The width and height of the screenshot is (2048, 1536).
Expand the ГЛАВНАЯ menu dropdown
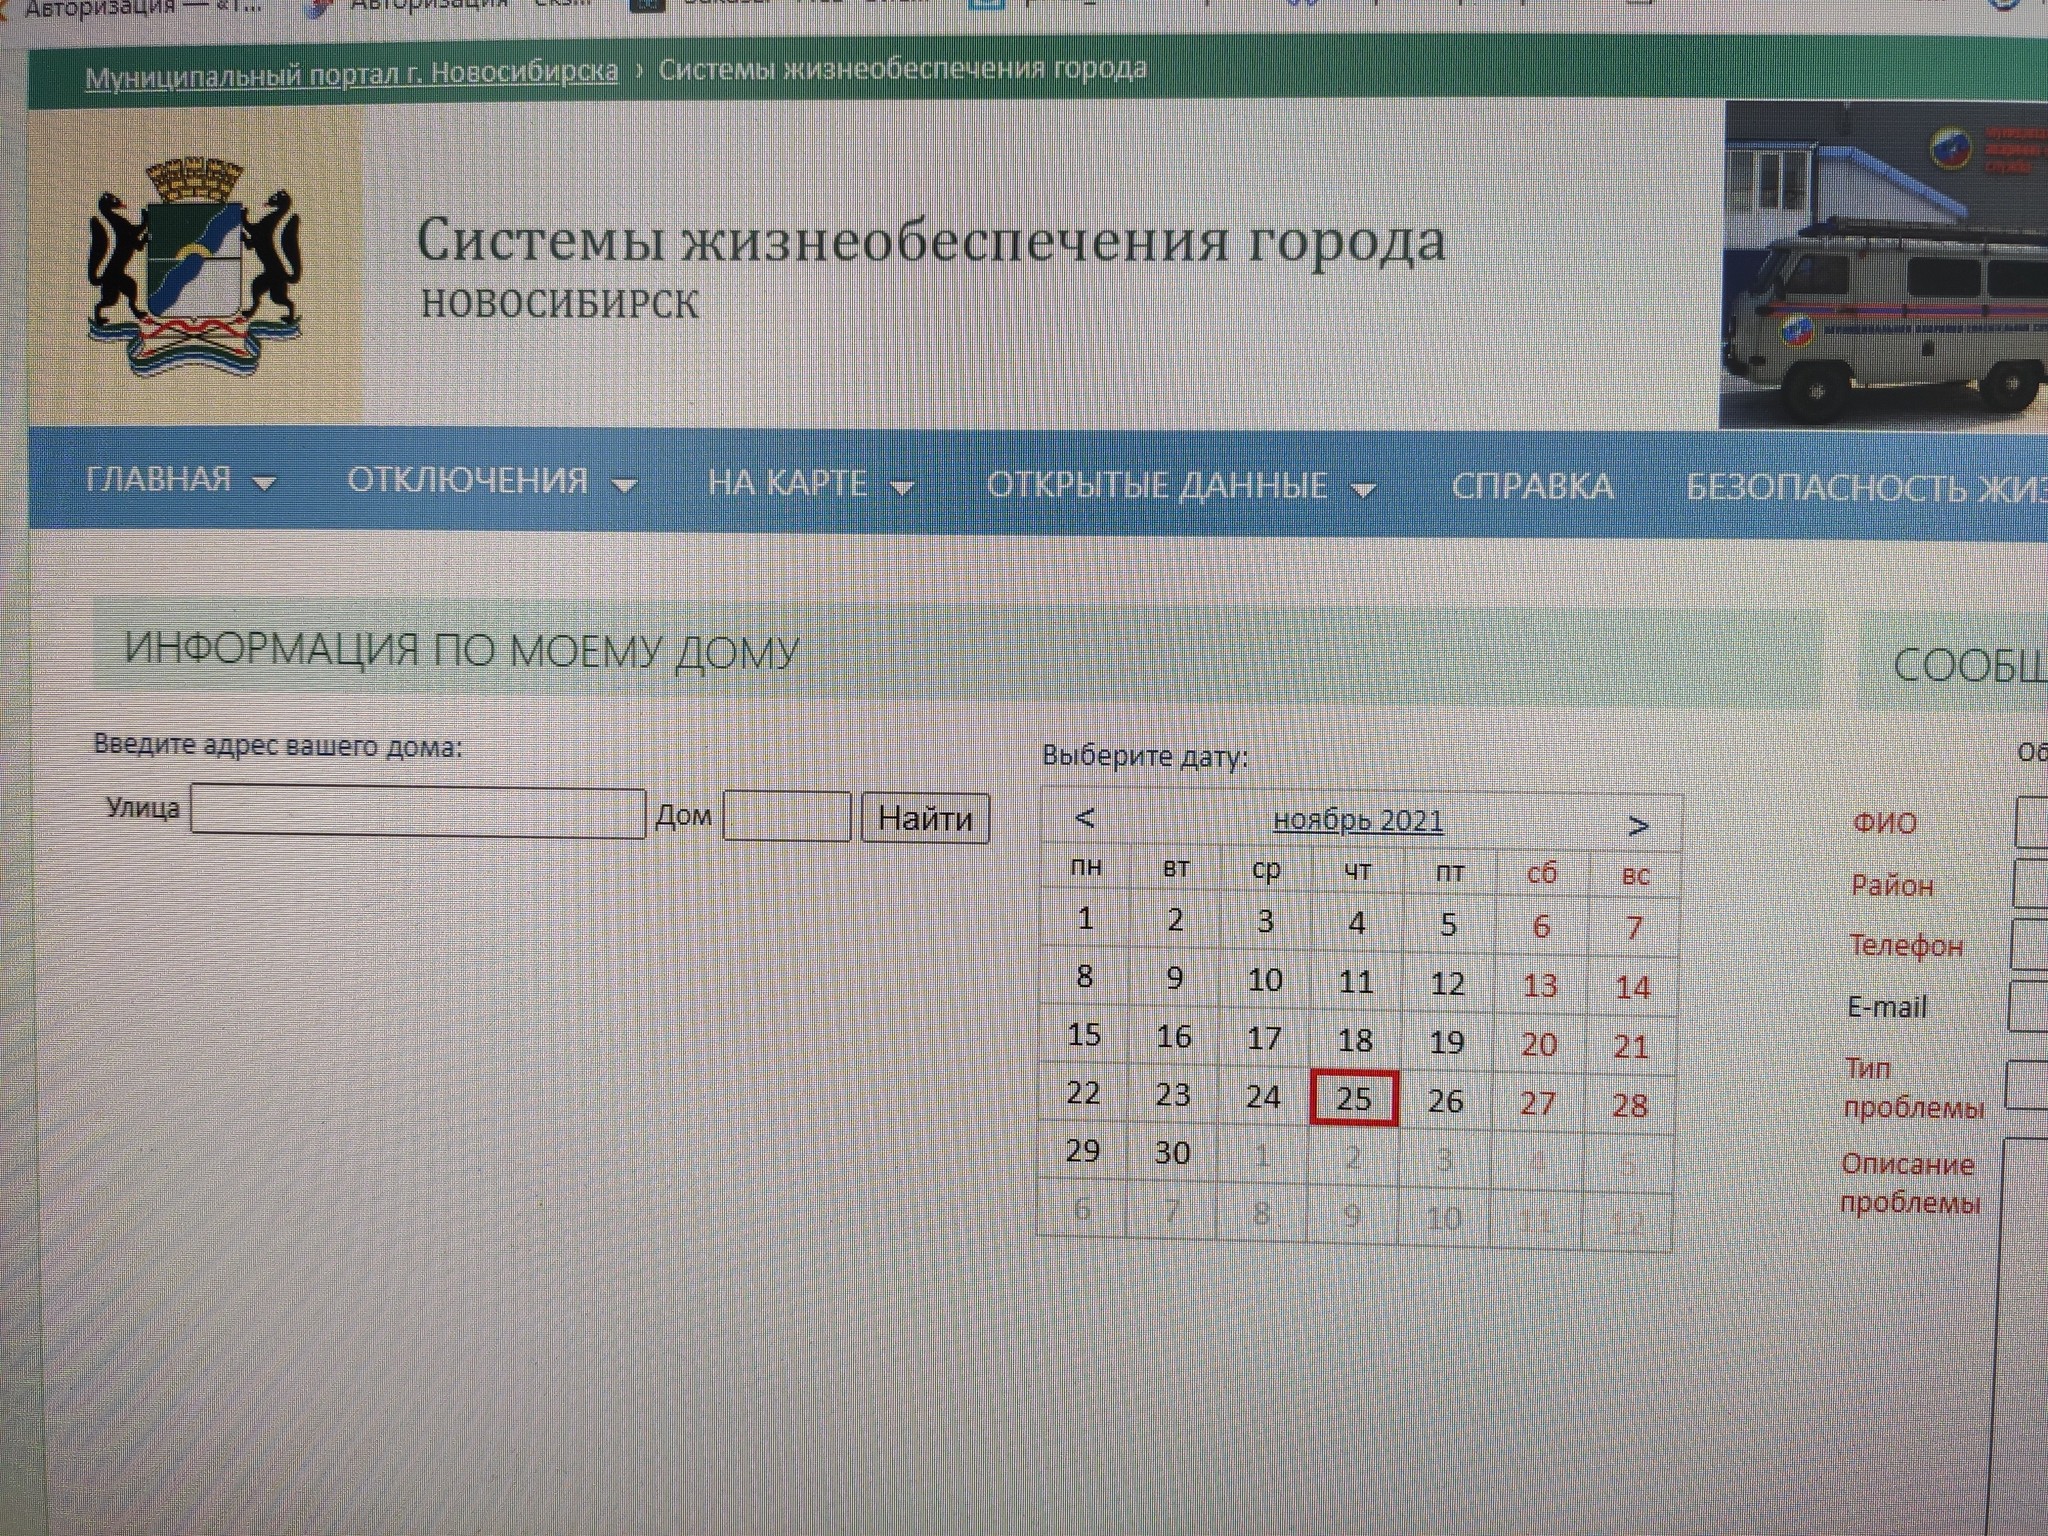[180, 481]
